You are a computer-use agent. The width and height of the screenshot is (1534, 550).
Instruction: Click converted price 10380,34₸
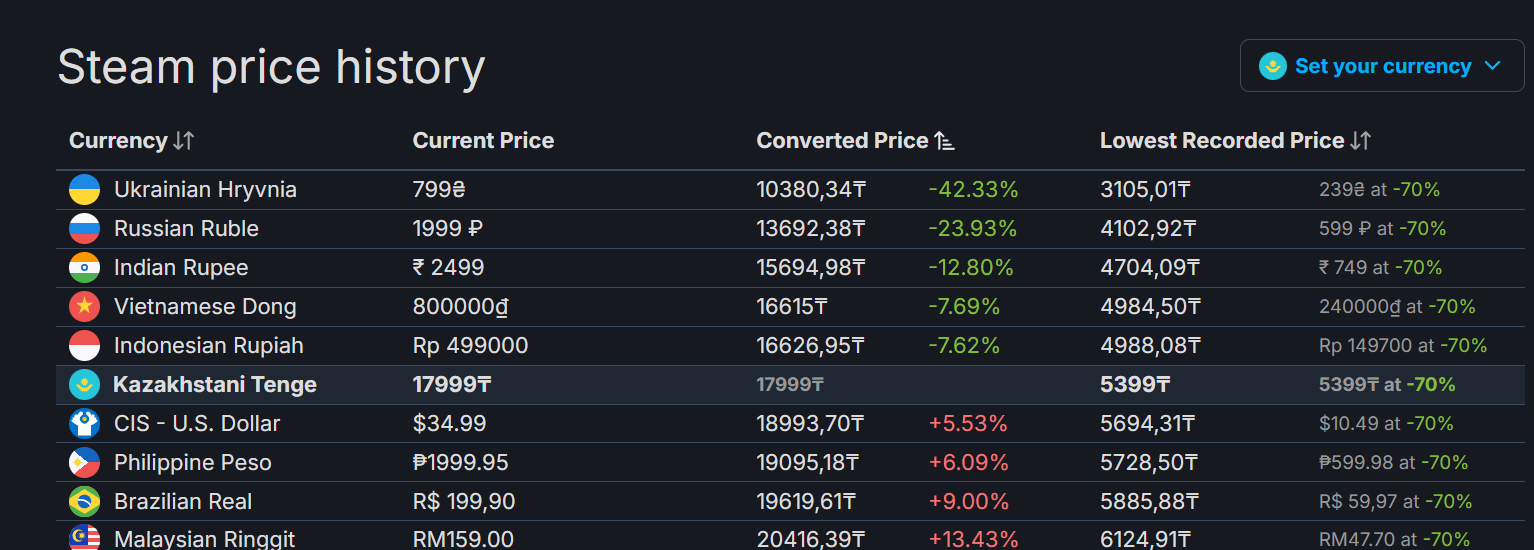[x=811, y=189]
